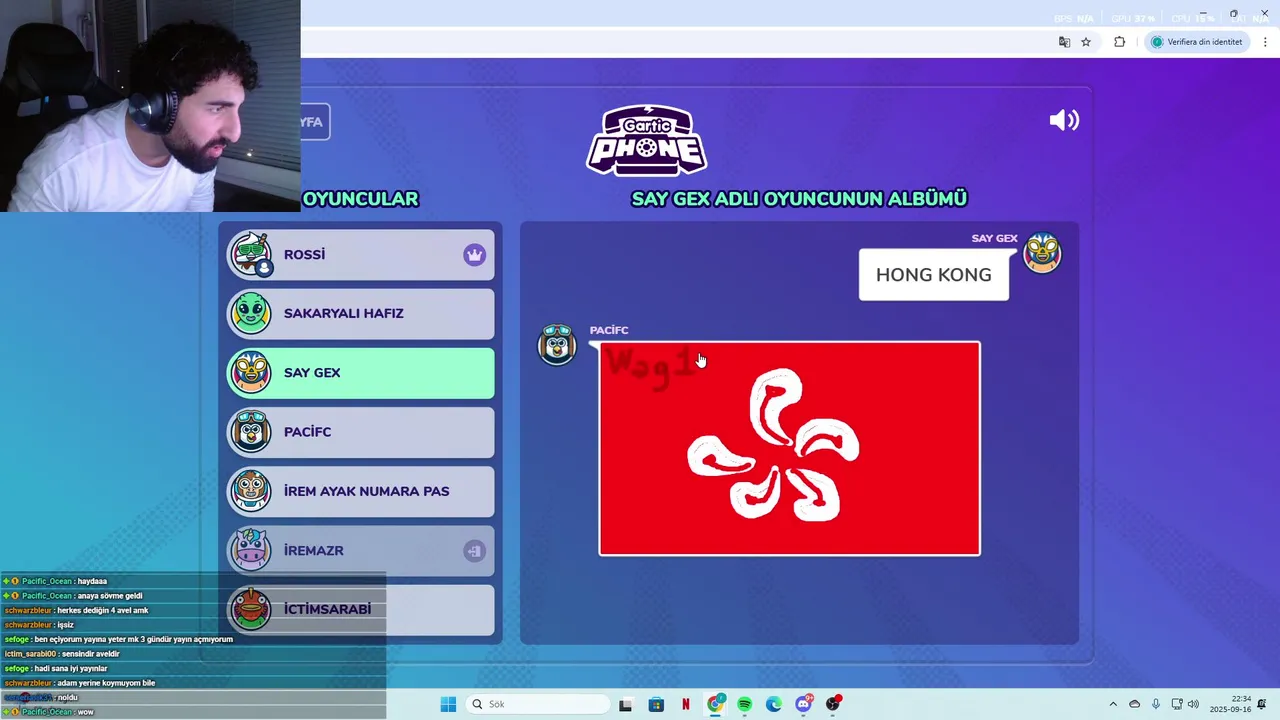Open the notification bell icon
This screenshot has width=1280, height=720.
tap(1262, 704)
